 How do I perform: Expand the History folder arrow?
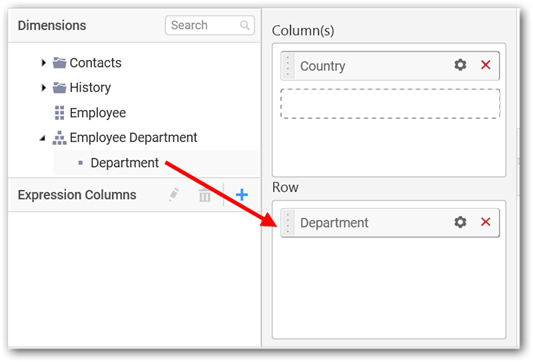43,88
